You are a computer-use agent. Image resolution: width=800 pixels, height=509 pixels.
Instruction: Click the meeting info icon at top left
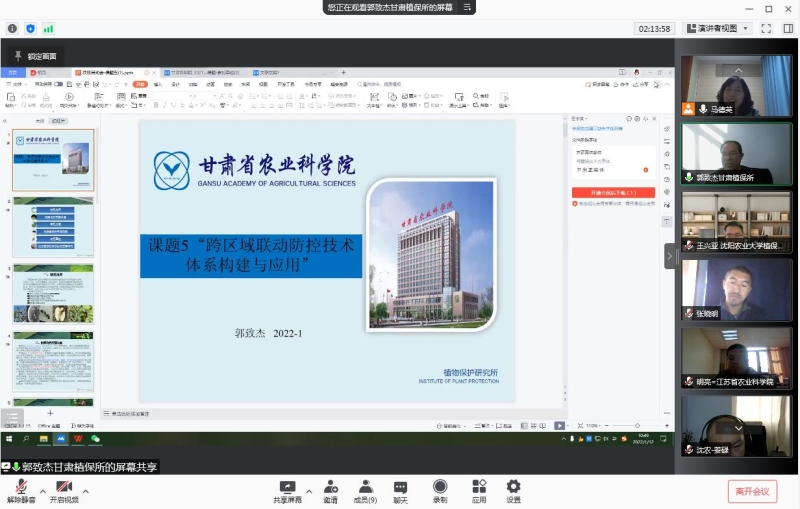[12, 29]
